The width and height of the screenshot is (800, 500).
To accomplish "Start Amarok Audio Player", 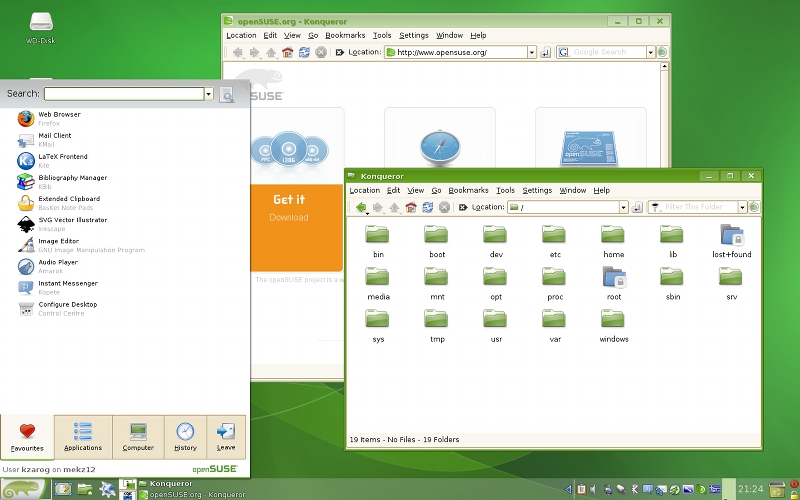I will pos(47,266).
